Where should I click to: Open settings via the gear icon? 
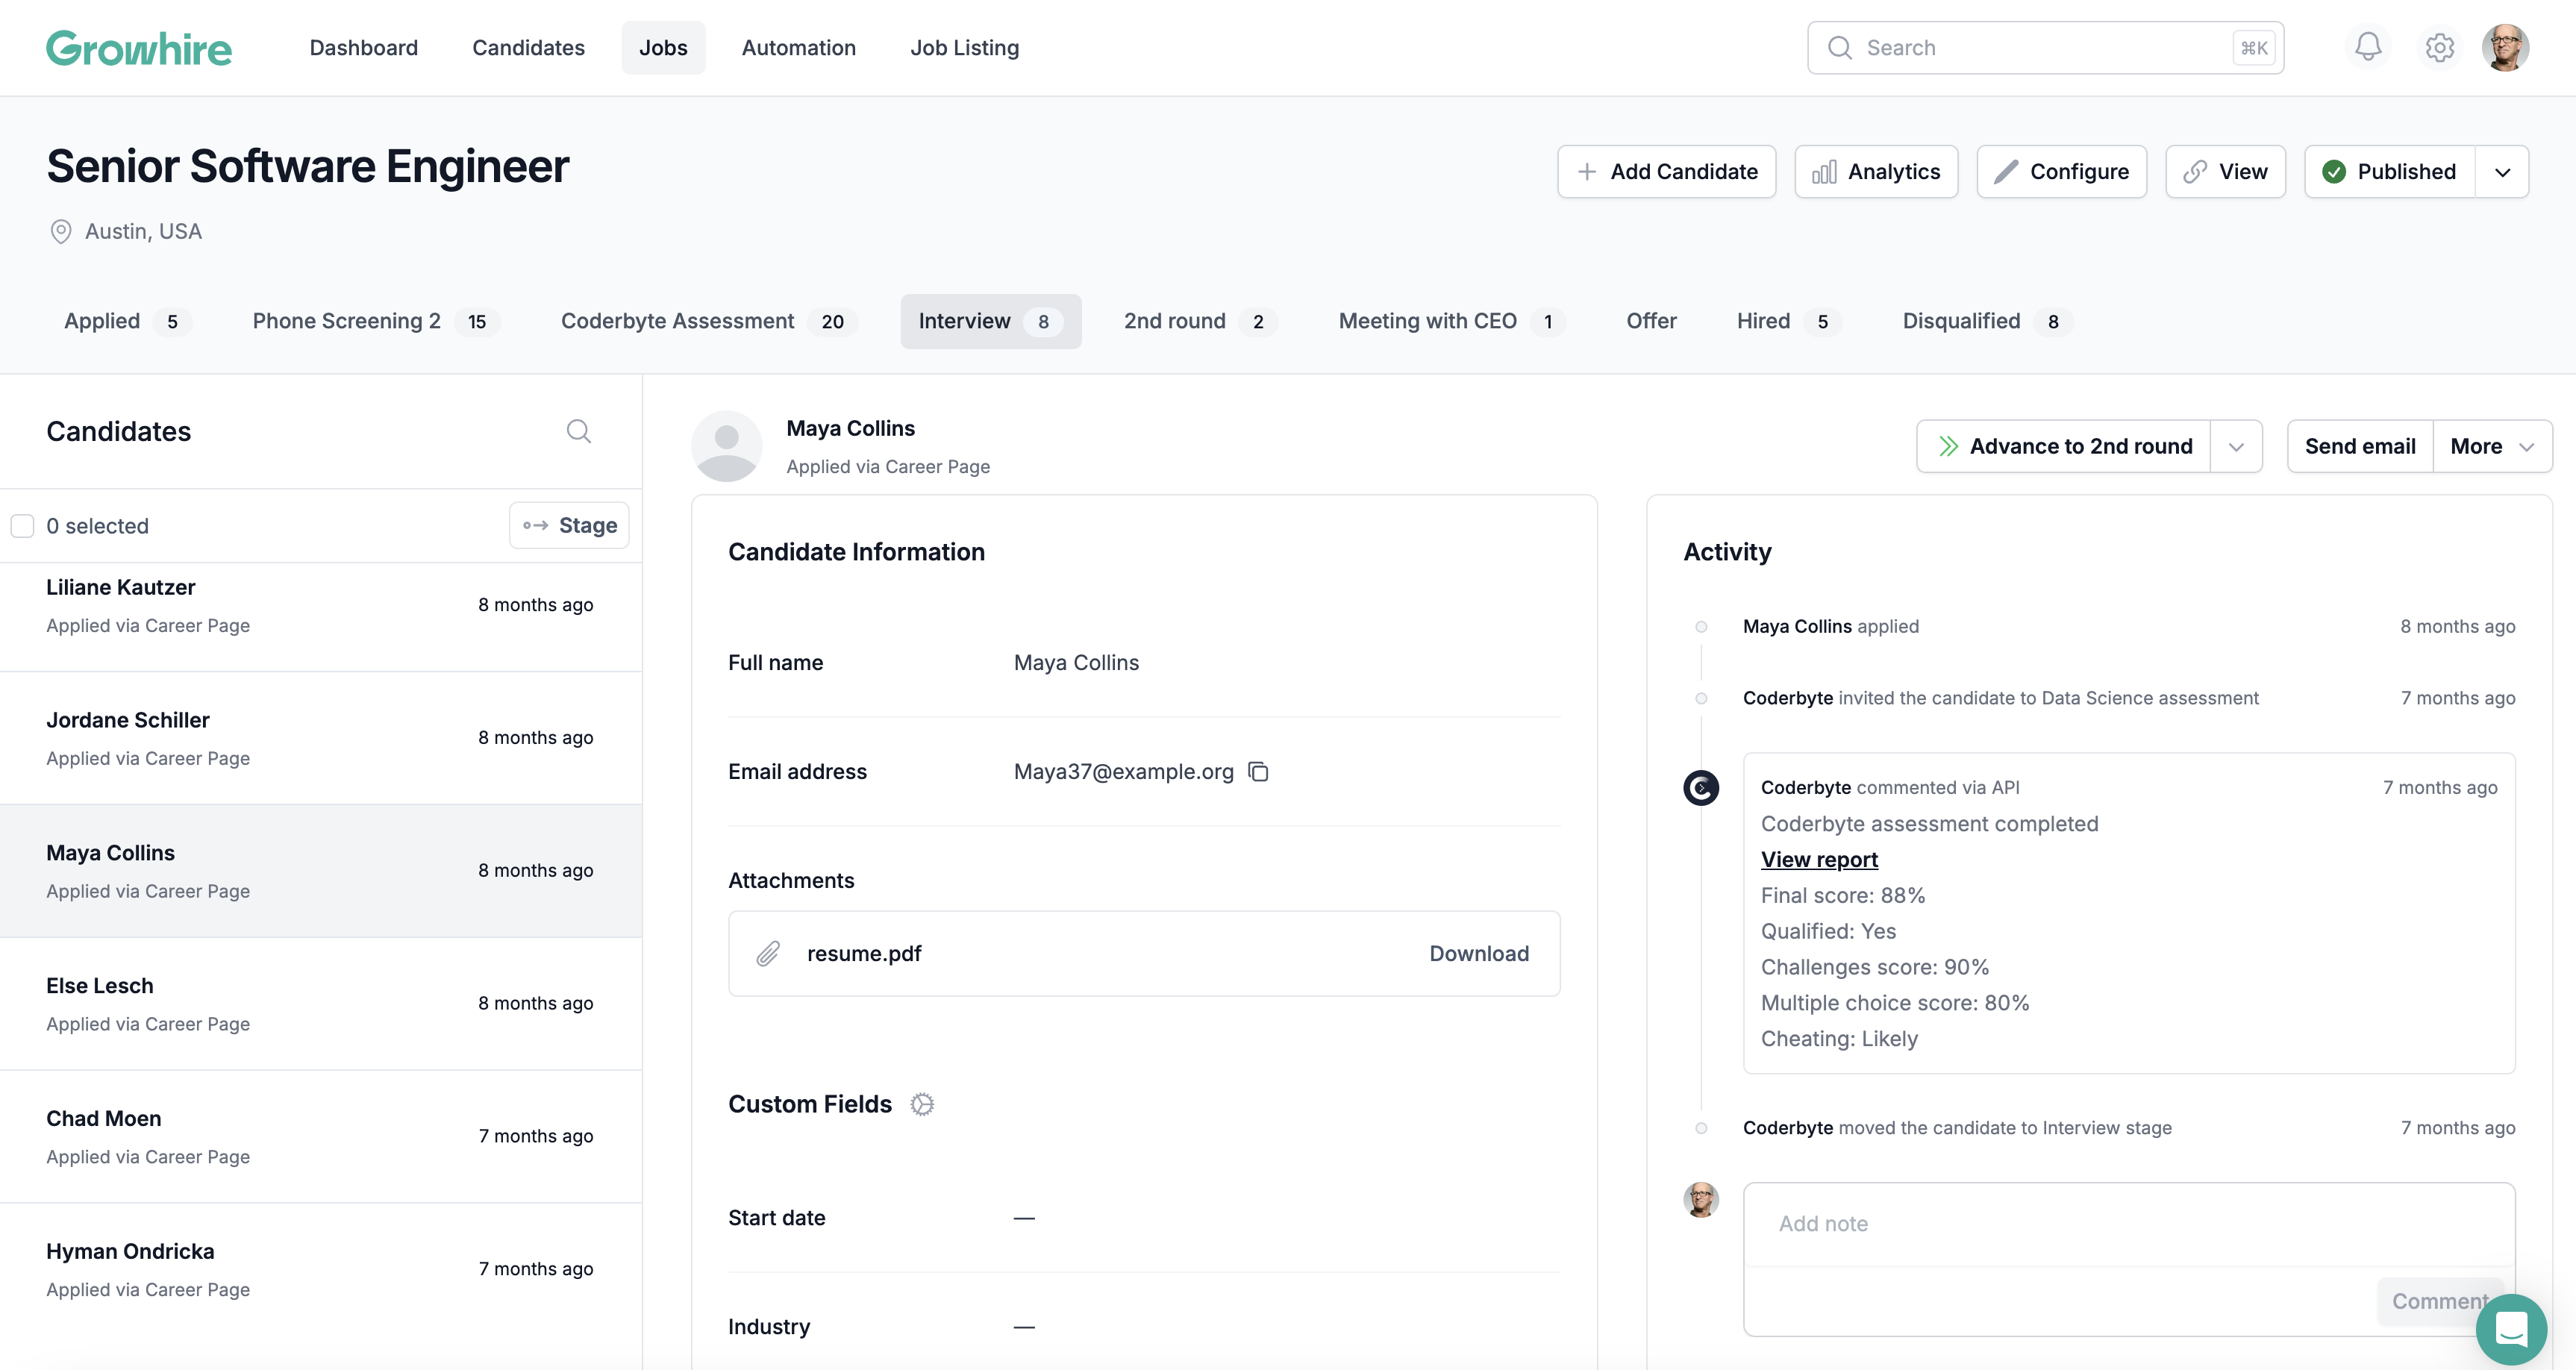[x=2439, y=47]
